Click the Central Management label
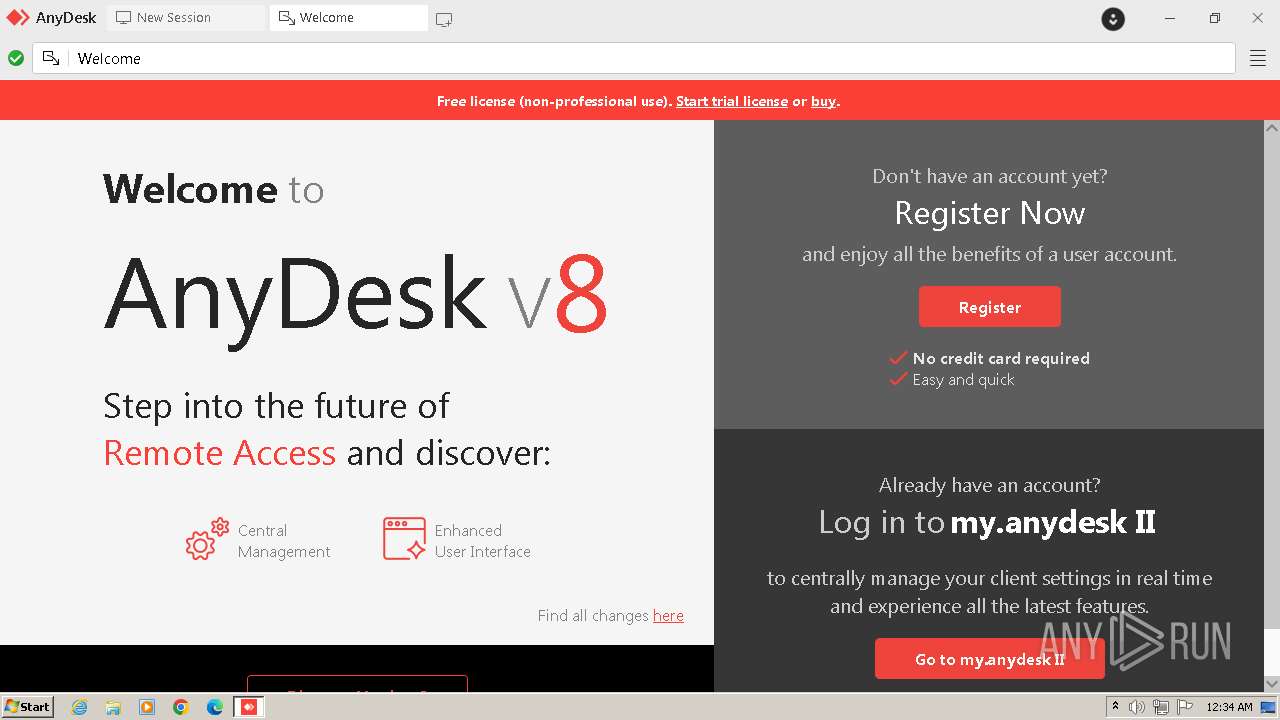1280x720 pixels. (284, 541)
